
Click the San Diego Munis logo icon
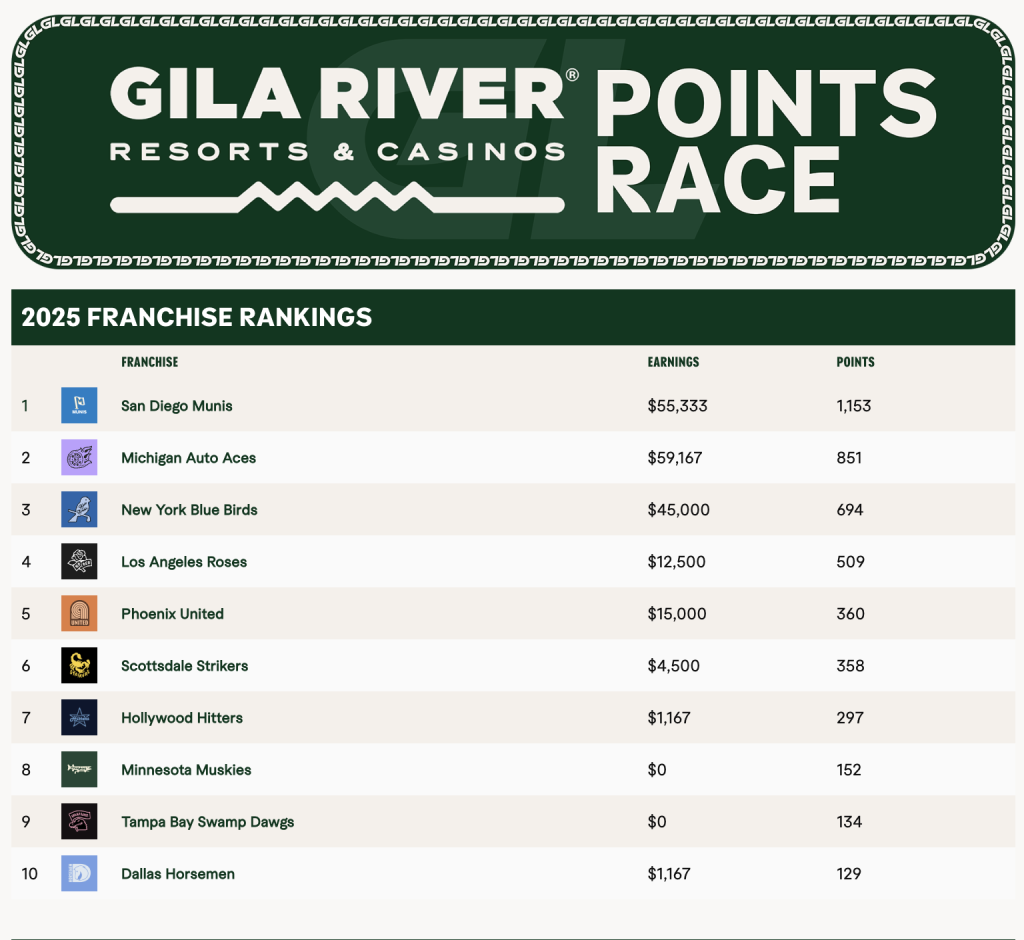pyautogui.click(x=79, y=405)
